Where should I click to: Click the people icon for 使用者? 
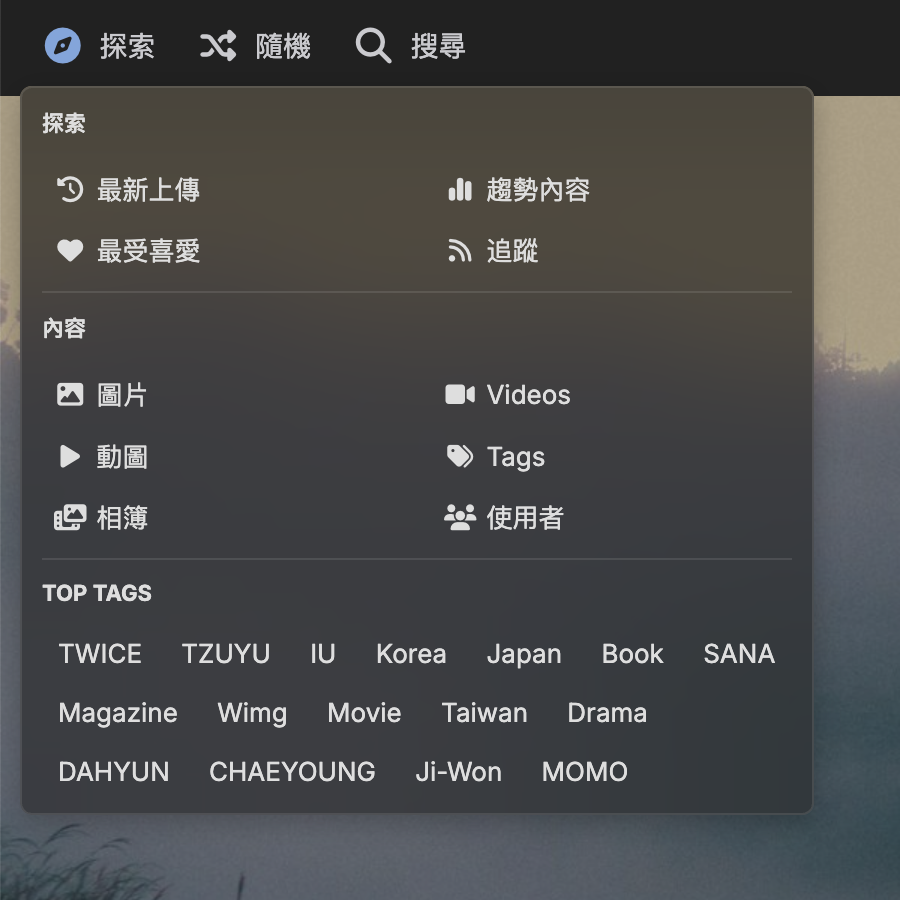459,518
